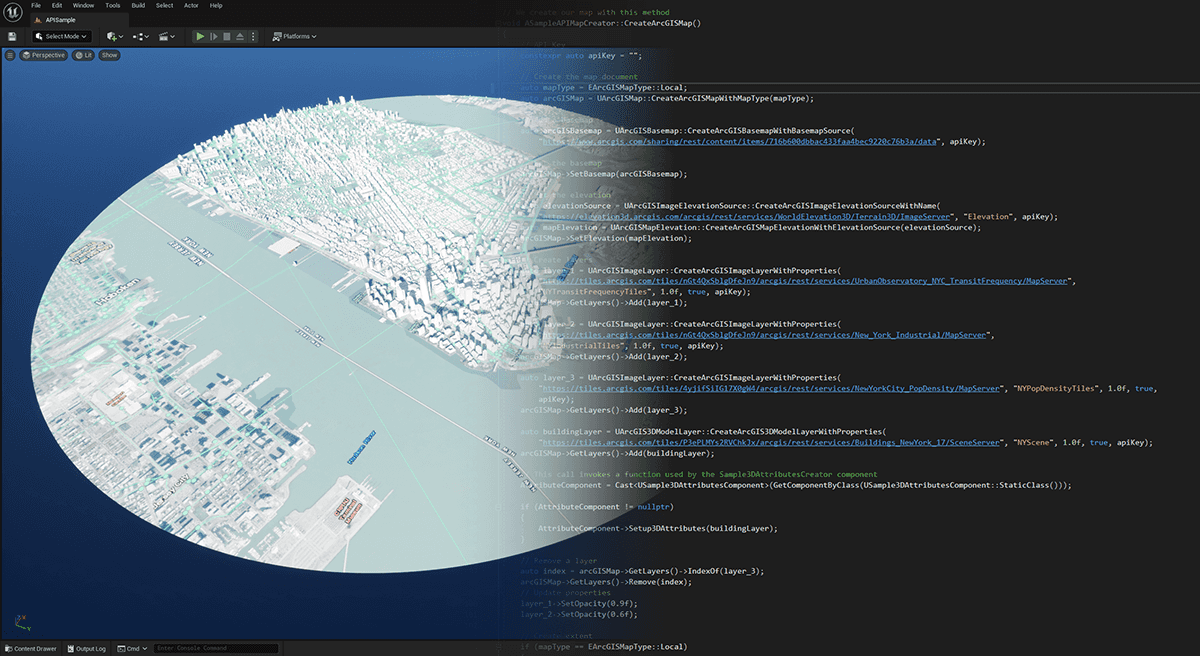The width and height of the screenshot is (1200, 656).
Task: Save the current level
Action: [12, 35]
